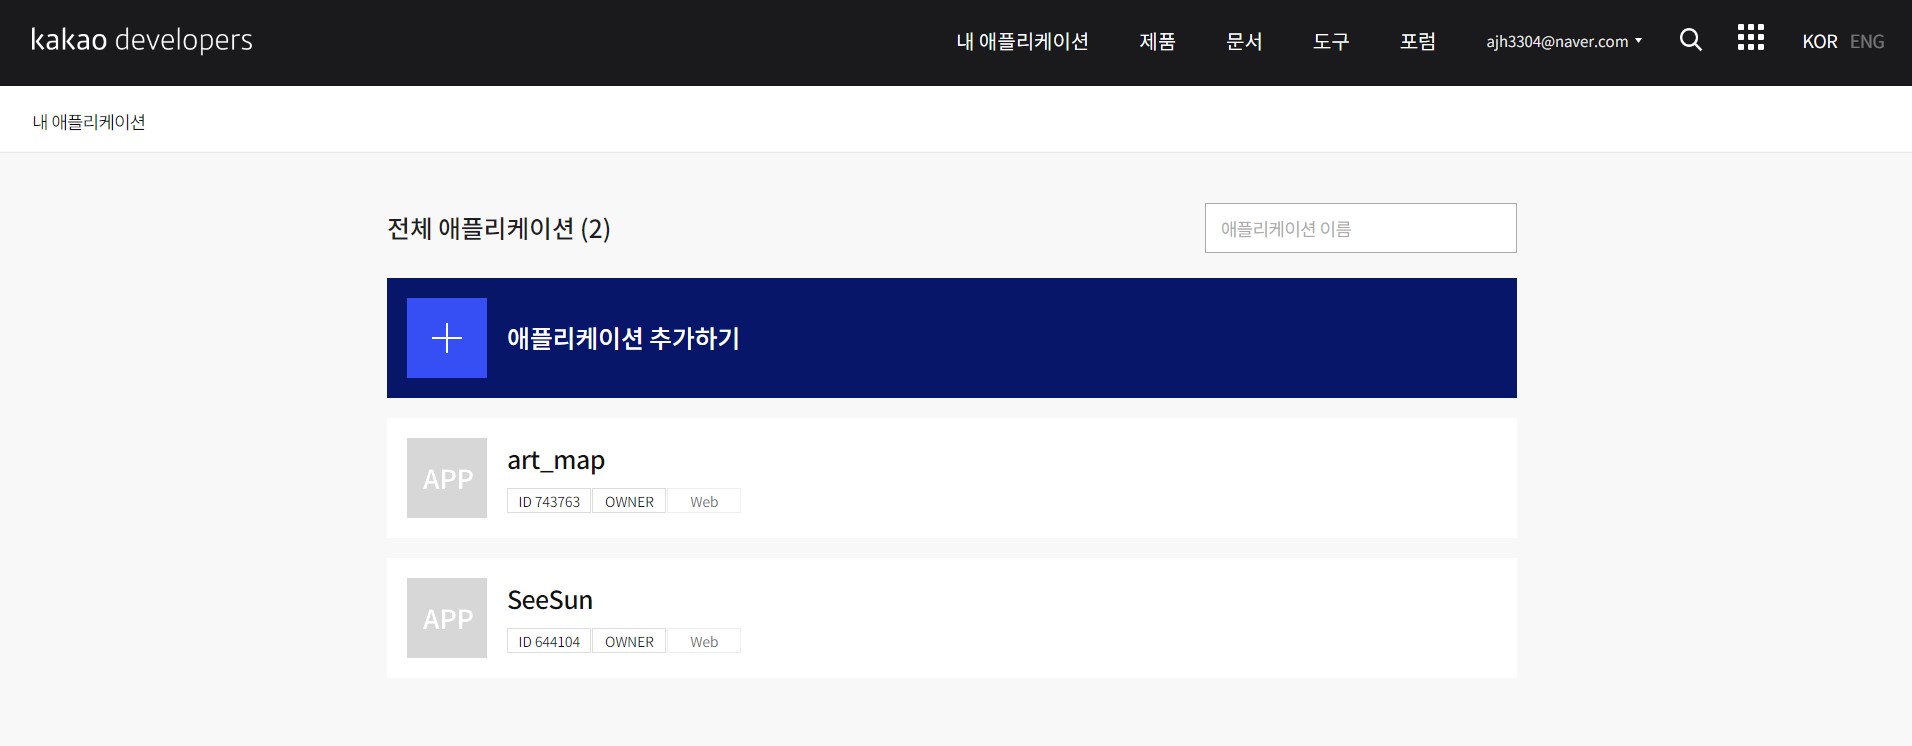This screenshot has width=1912, height=746.
Task: Open the 문서 menu
Action: 1244,41
